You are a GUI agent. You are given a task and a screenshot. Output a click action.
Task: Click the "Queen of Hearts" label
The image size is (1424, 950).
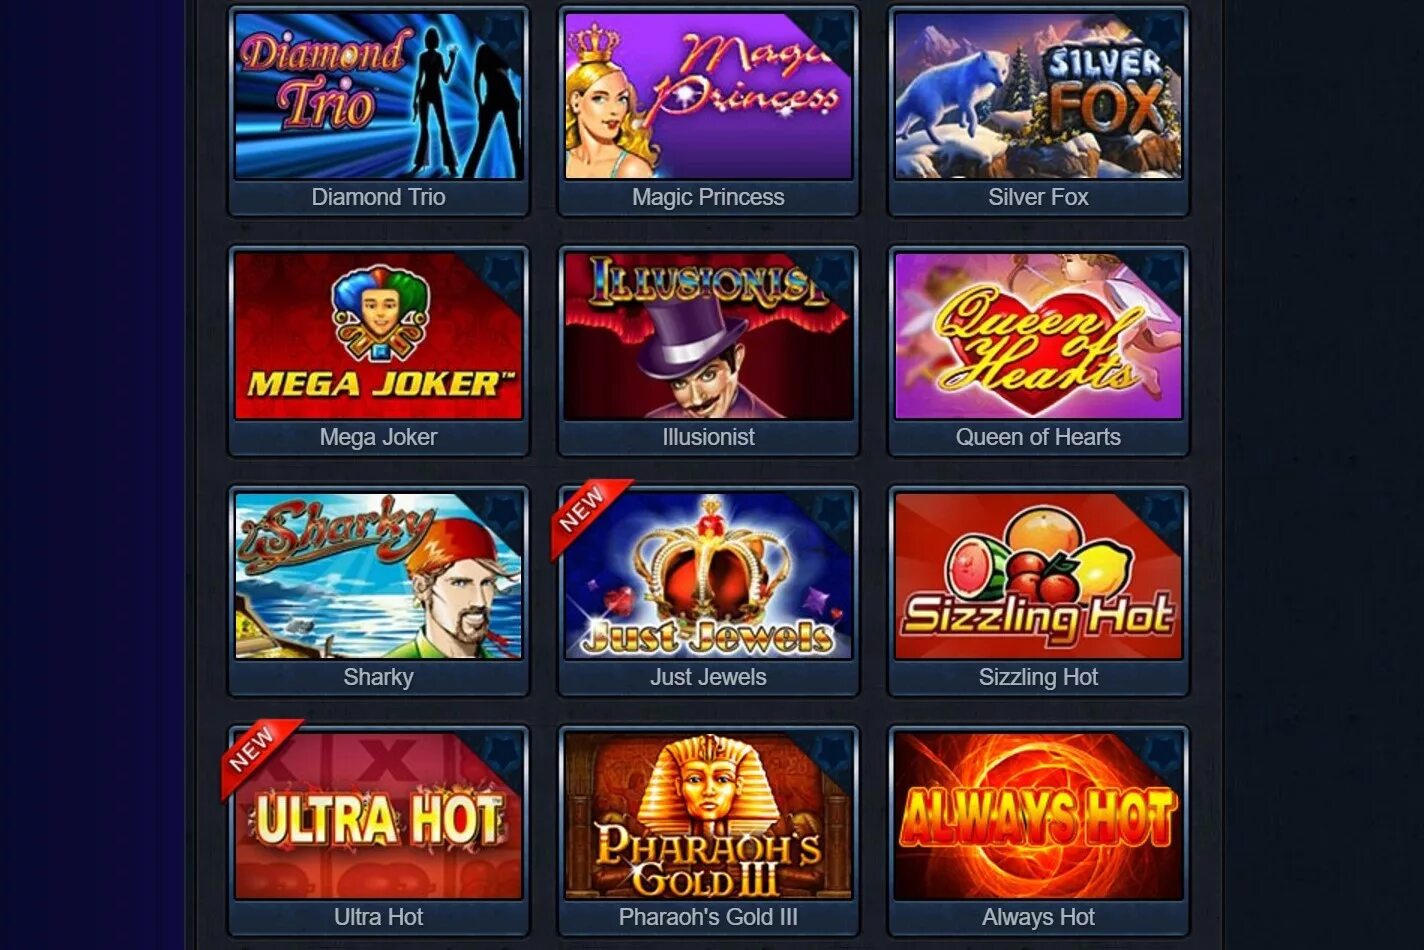[x=1038, y=437]
